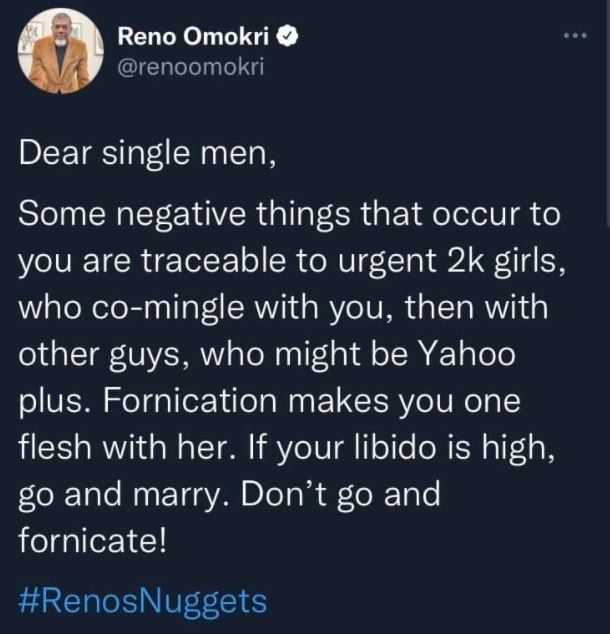Image resolution: width=610 pixels, height=634 pixels.
Task: Open the #RenosNuggets hashtag
Action: point(143,601)
